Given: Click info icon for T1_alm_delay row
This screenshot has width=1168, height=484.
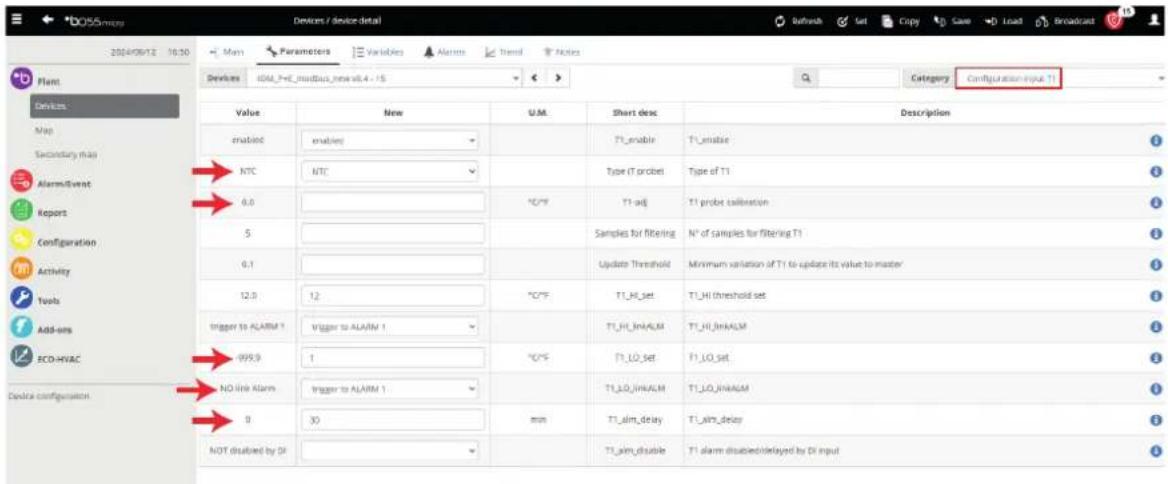Looking at the screenshot, I should 1157,420.
